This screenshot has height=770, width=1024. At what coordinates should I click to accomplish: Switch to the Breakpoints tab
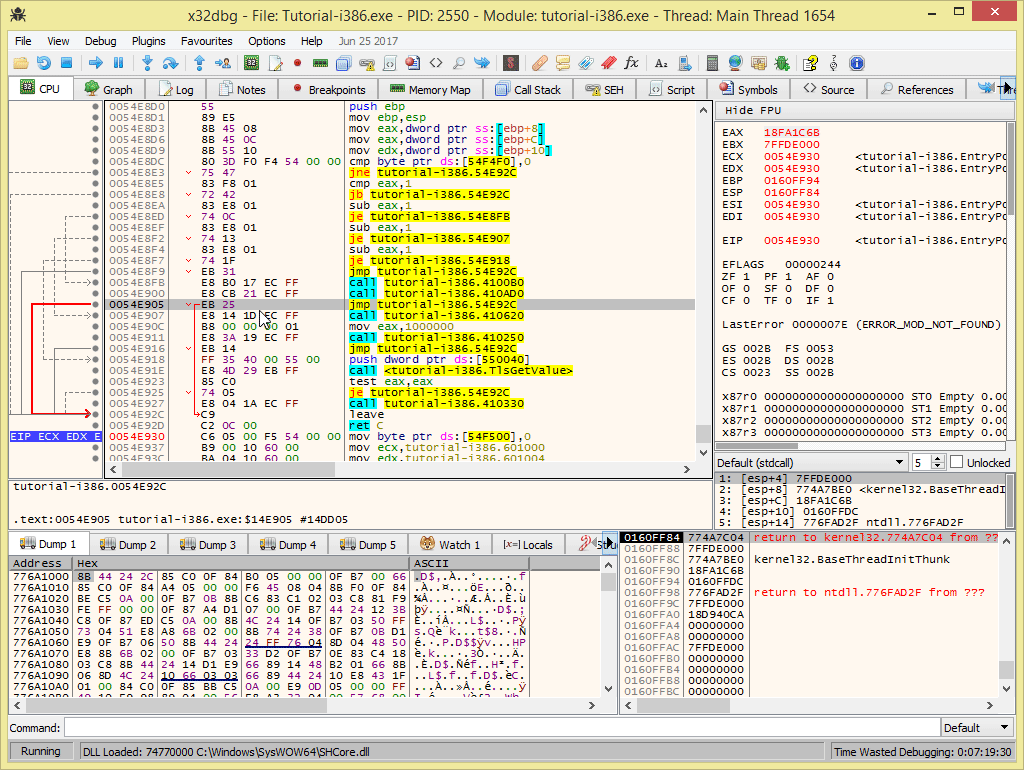(328, 90)
